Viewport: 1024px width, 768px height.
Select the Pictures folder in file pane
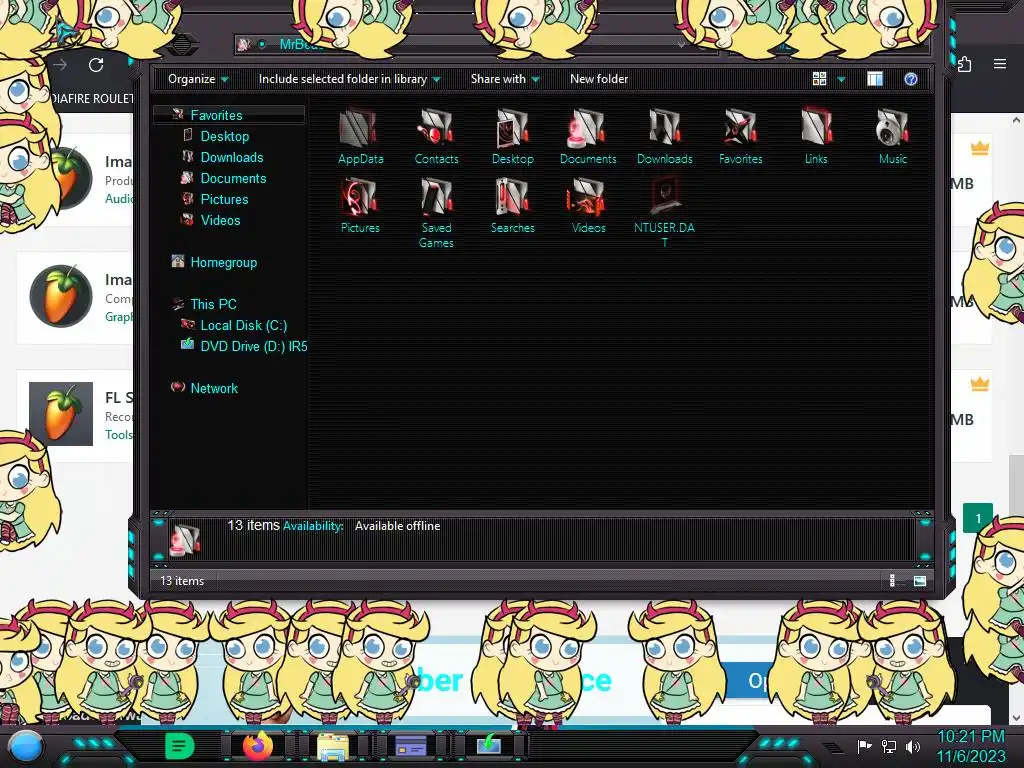coord(360,206)
